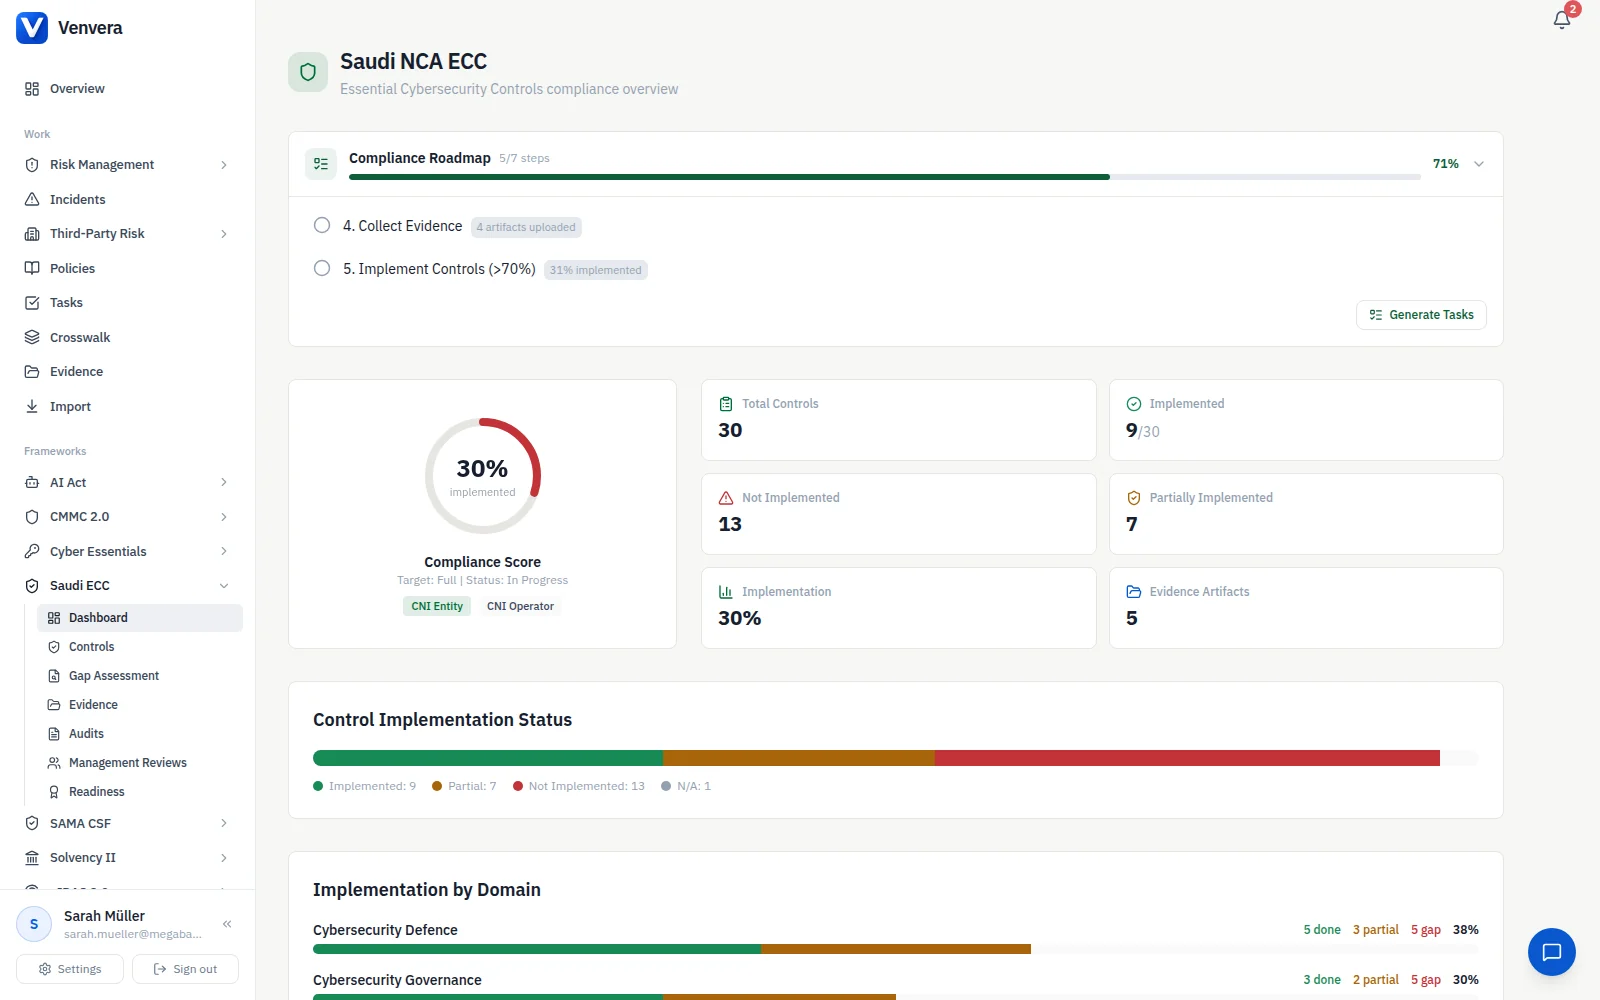Screen dimensions: 1600x1000
Task: Click the '71%' roadmap percentage
Action: point(1446,164)
